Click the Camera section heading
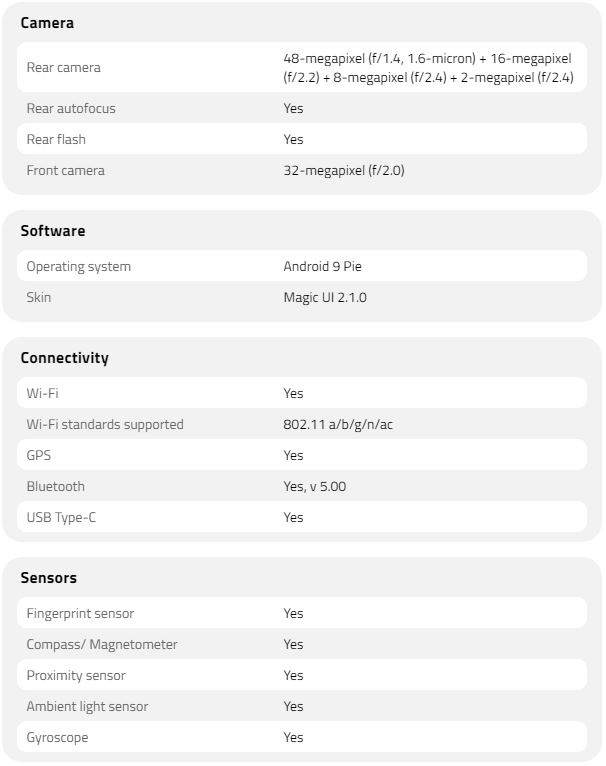The width and height of the screenshot is (606, 766). (x=47, y=23)
